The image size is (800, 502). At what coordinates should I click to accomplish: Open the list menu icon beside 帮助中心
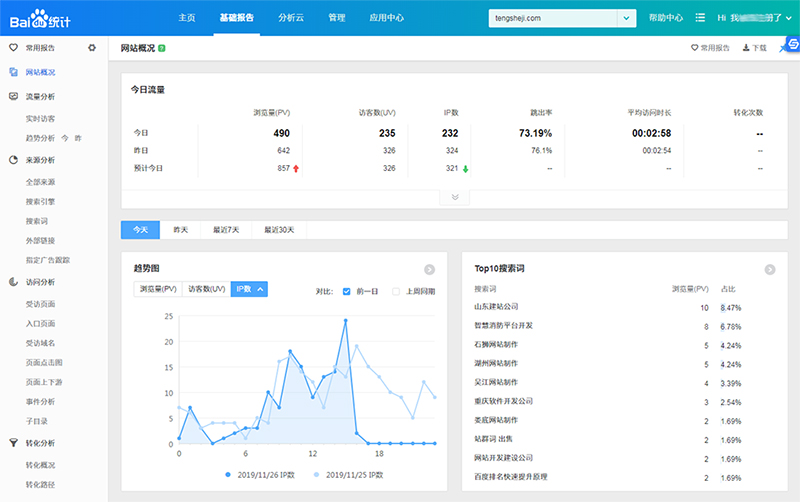click(700, 18)
